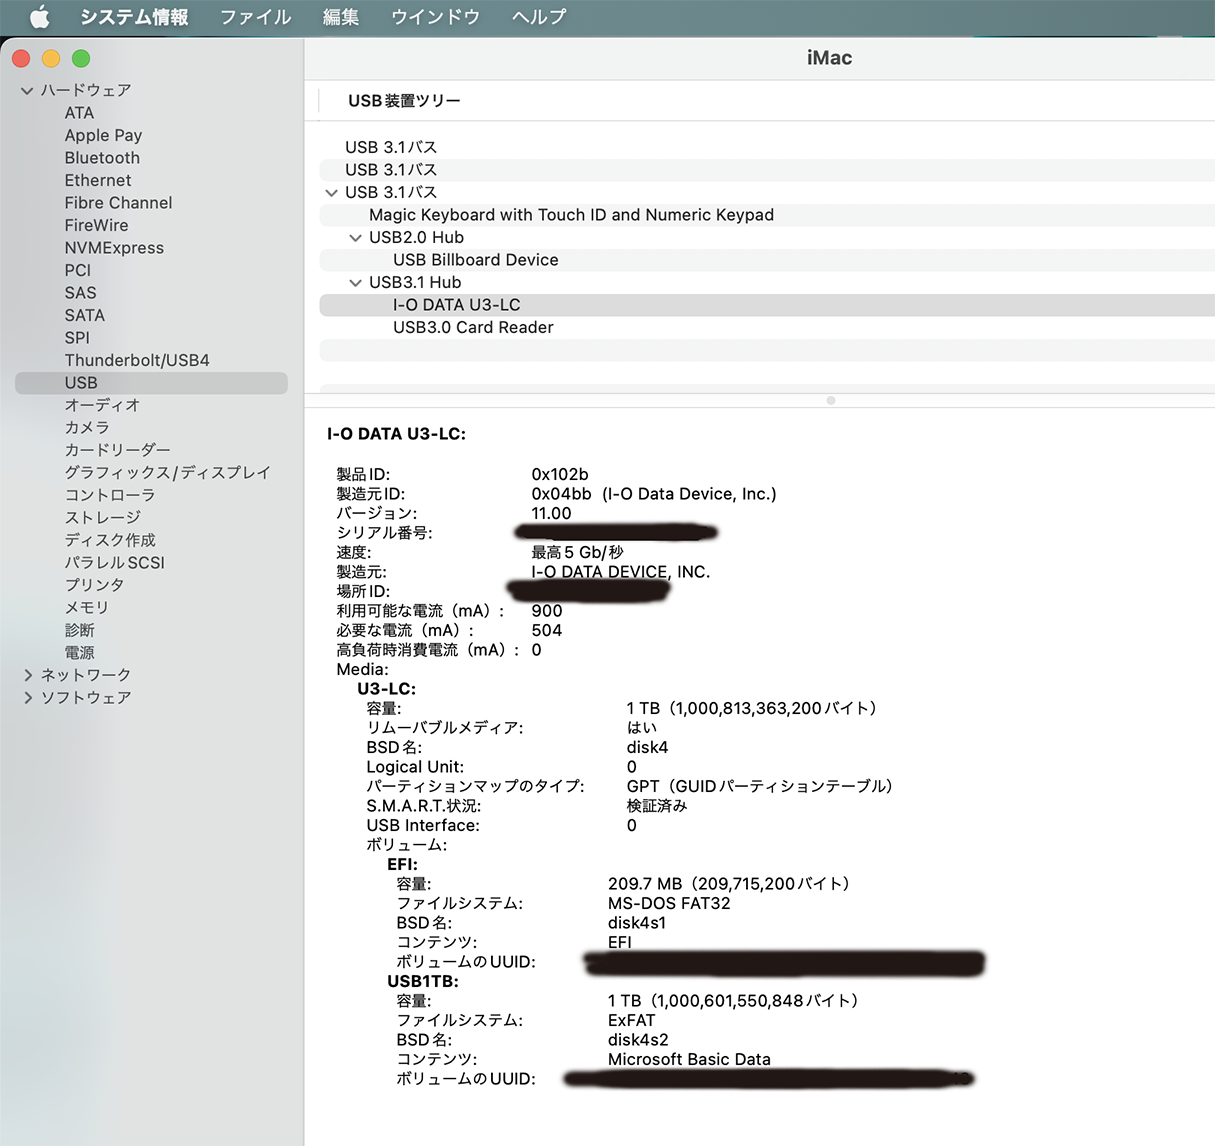Select カメラ in the sidebar
Screen dimensions: 1215x1146
pyautogui.click(x=87, y=428)
